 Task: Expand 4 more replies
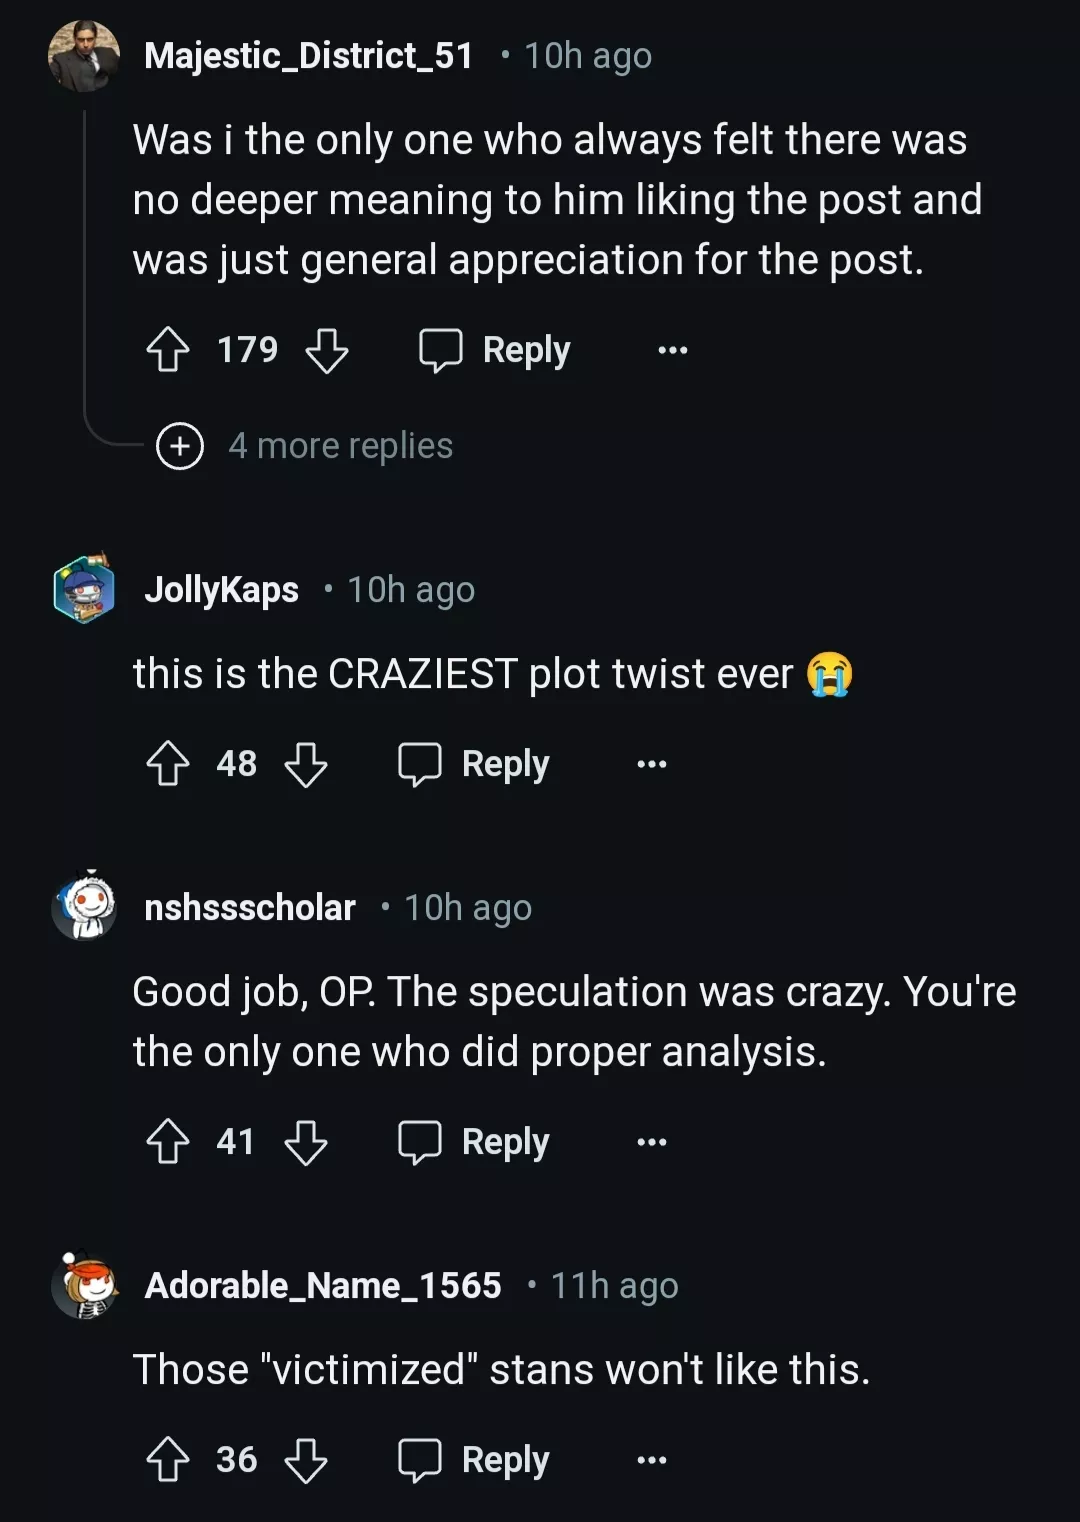click(305, 446)
